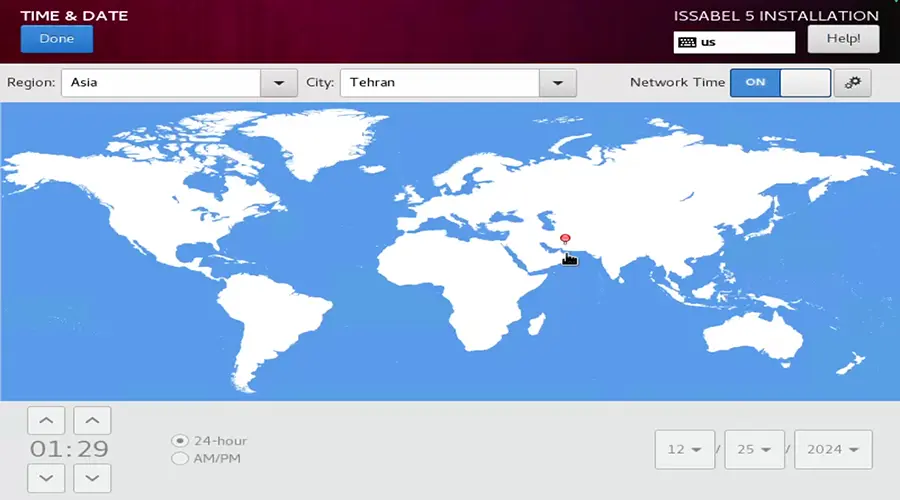Viewport: 900px width, 500px height.
Task: Click the Network Time label
Action: [677, 83]
